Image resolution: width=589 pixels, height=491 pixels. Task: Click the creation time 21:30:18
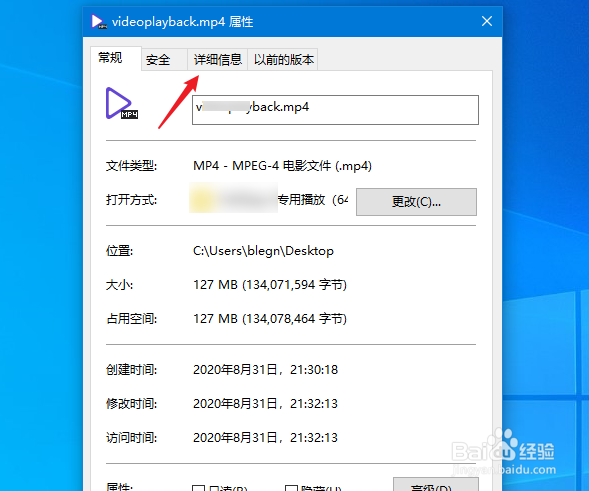coord(314,370)
